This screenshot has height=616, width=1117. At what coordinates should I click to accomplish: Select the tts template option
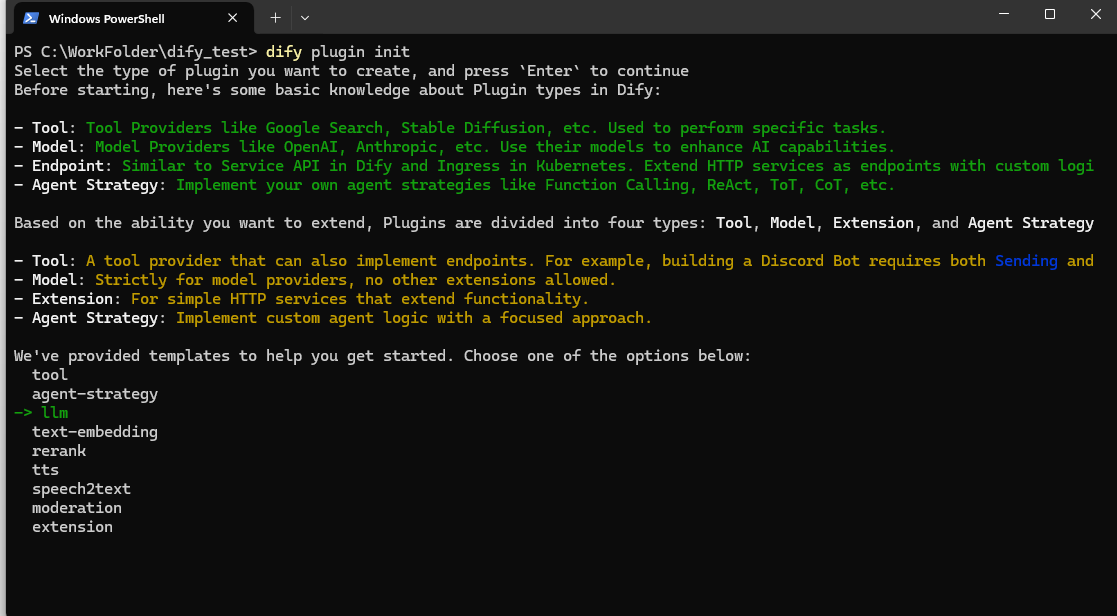pos(45,469)
